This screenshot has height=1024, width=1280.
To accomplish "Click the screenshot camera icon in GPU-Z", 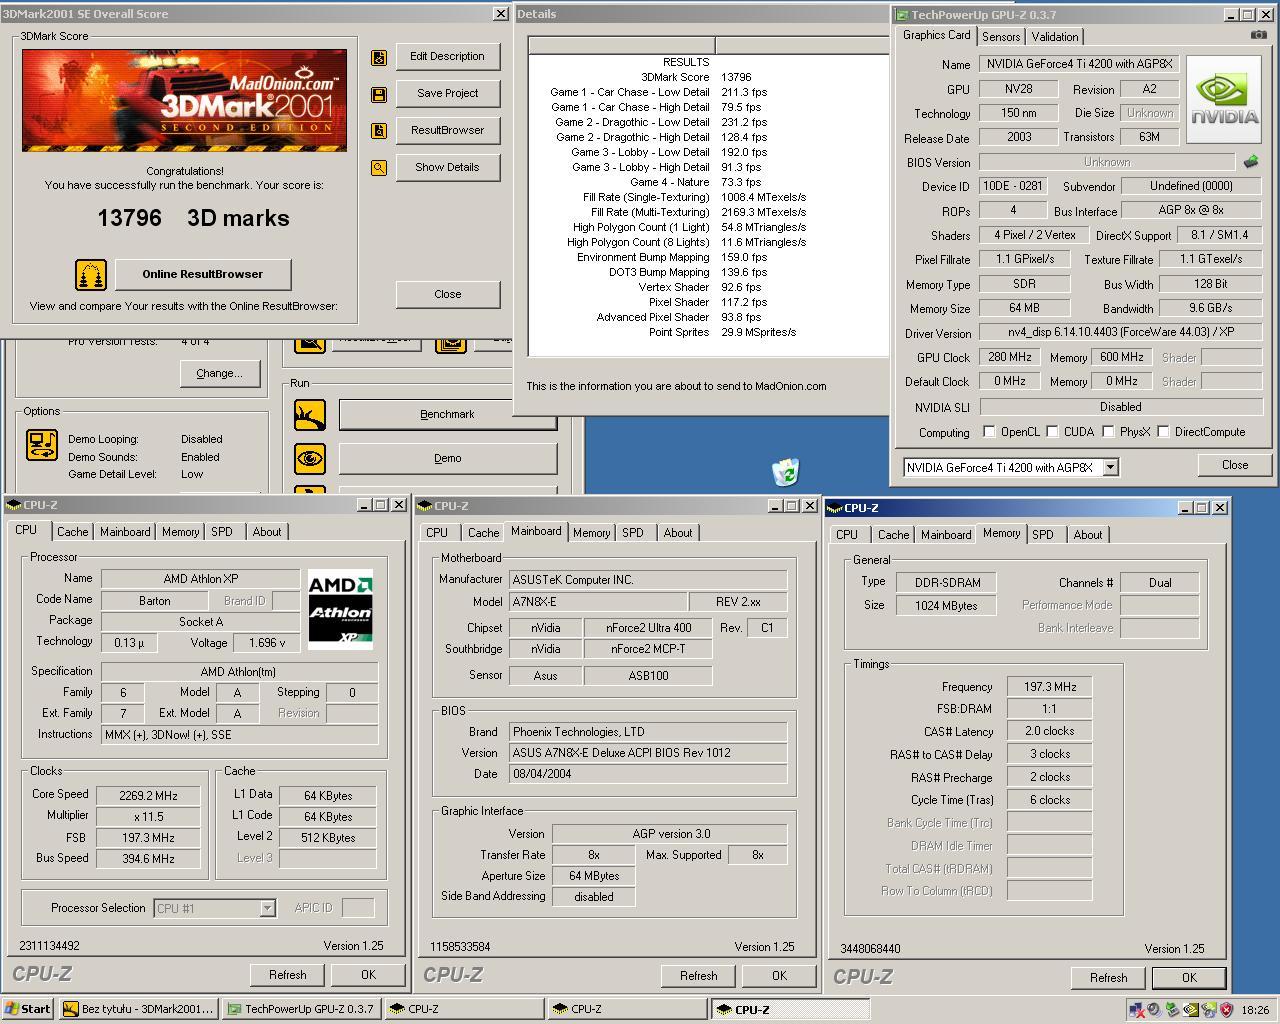I will 1257,33.
